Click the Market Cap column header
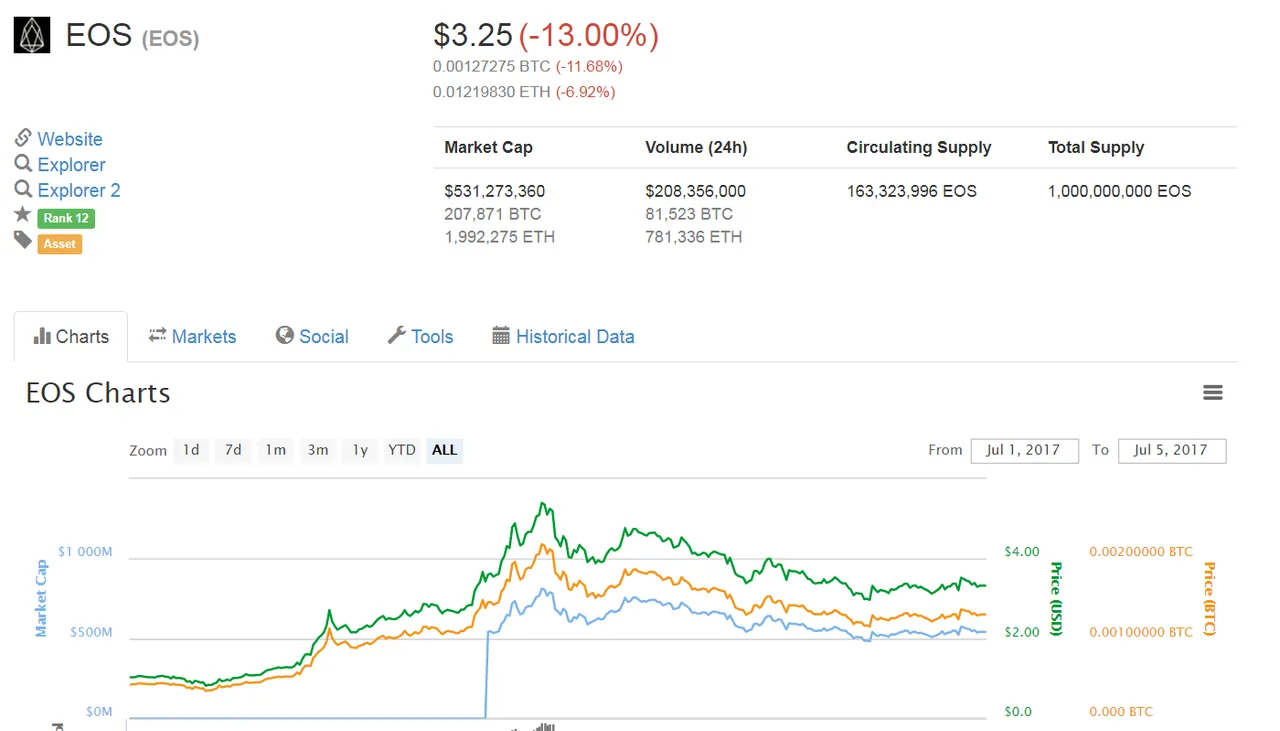The height and width of the screenshot is (731, 1280). [x=489, y=148]
